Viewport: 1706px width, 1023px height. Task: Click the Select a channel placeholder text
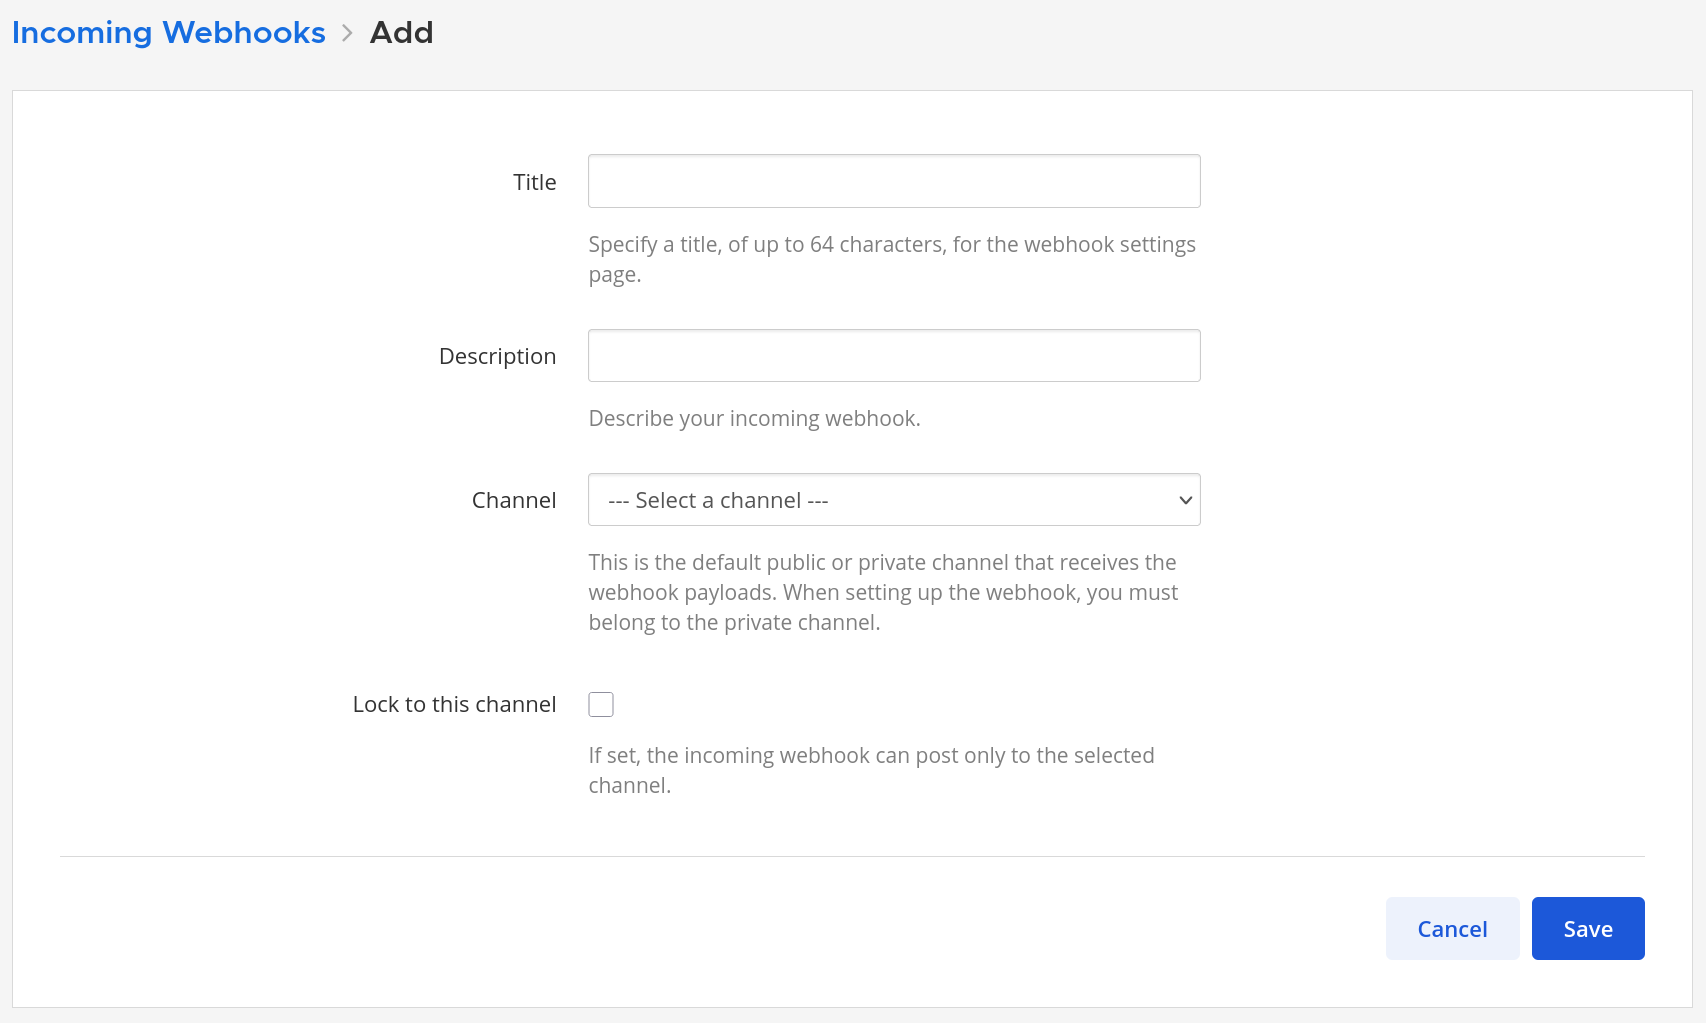718,500
